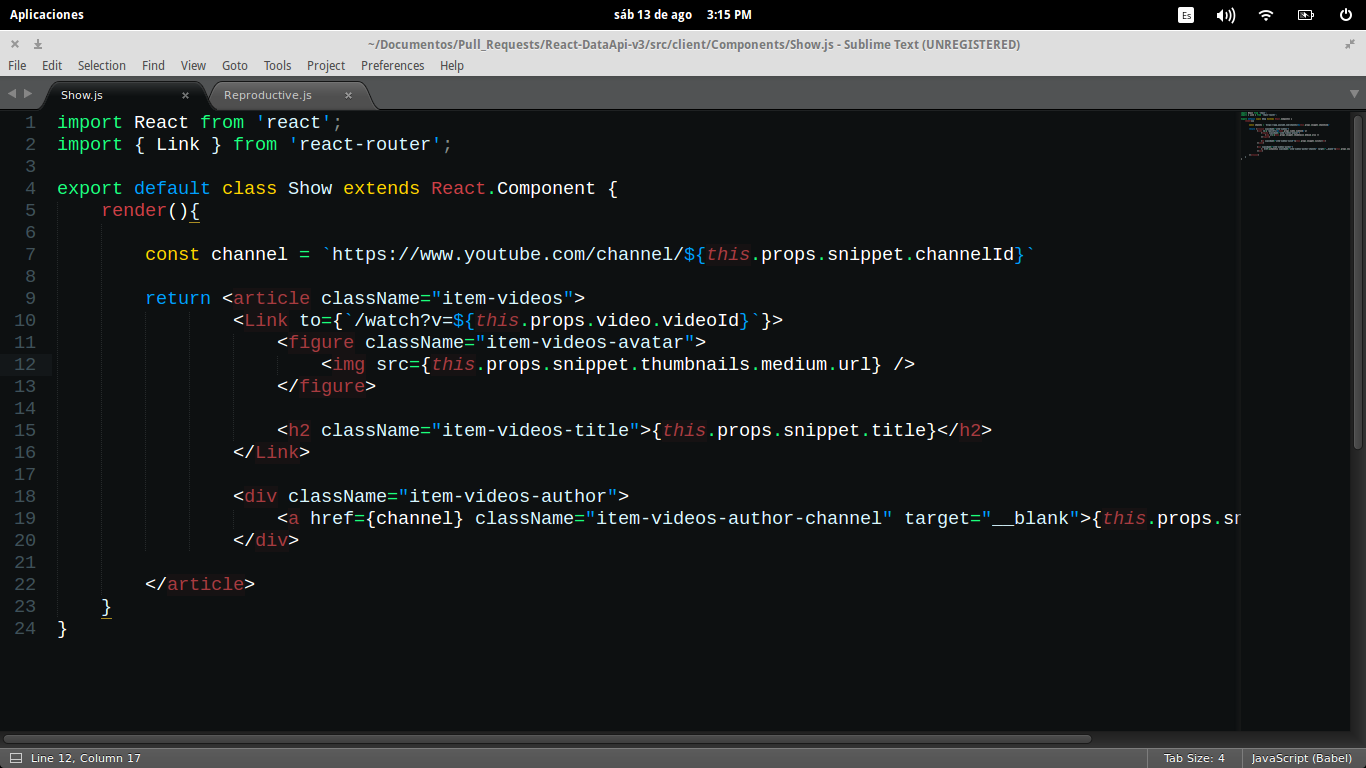The height and width of the screenshot is (768, 1366).
Task: Open the Tools menu
Action: [x=277, y=65]
